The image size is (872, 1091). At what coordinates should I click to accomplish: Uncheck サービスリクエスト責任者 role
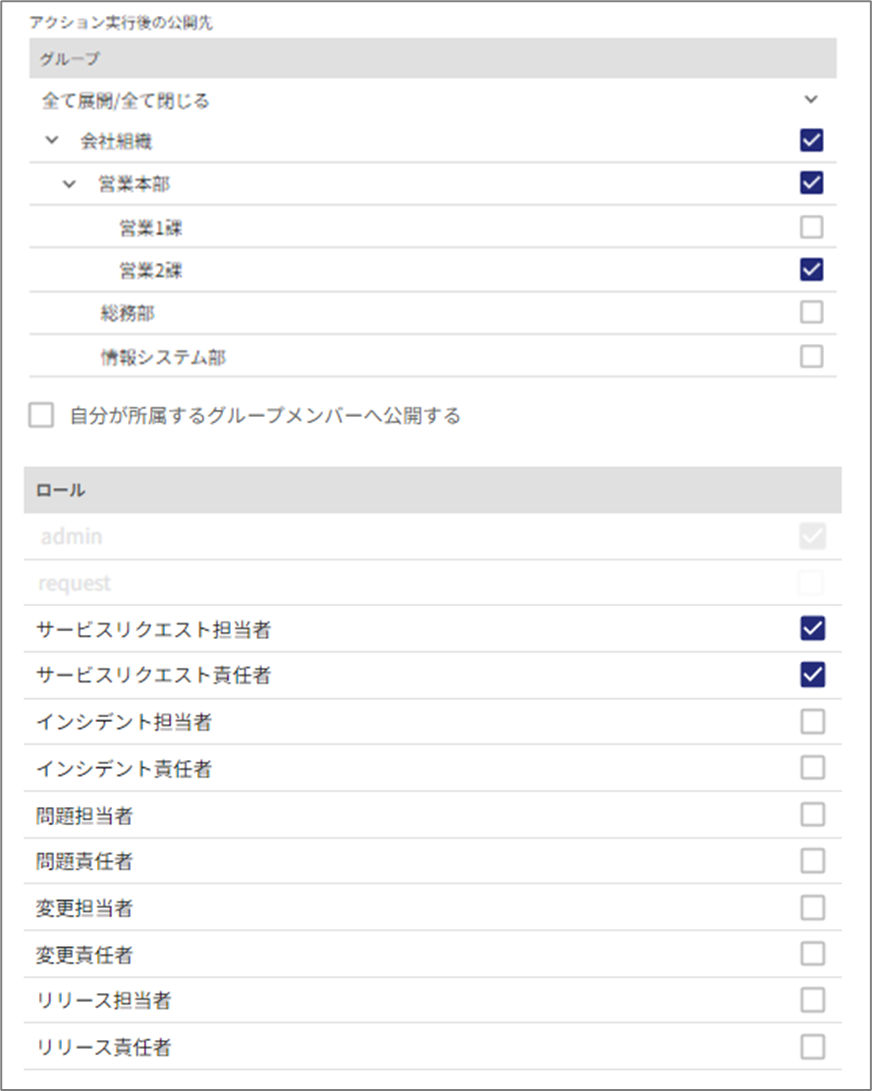pos(812,675)
